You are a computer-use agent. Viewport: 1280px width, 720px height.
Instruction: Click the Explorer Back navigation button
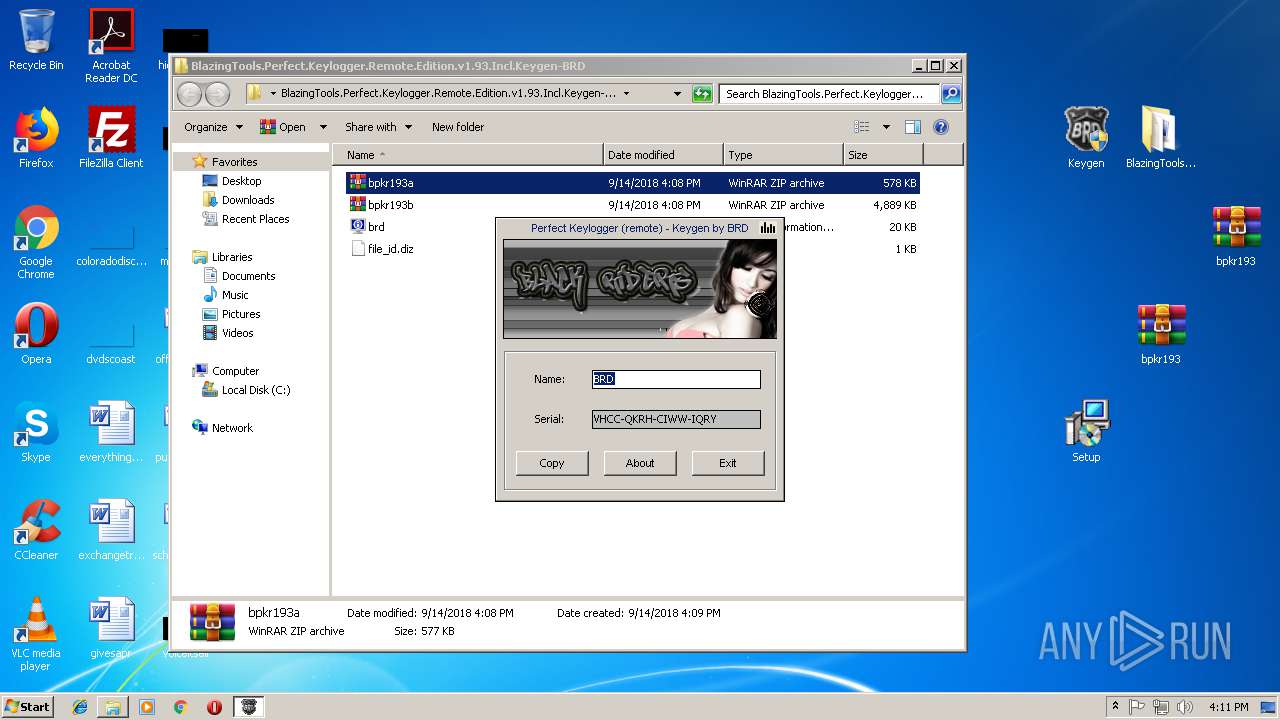click(189, 94)
